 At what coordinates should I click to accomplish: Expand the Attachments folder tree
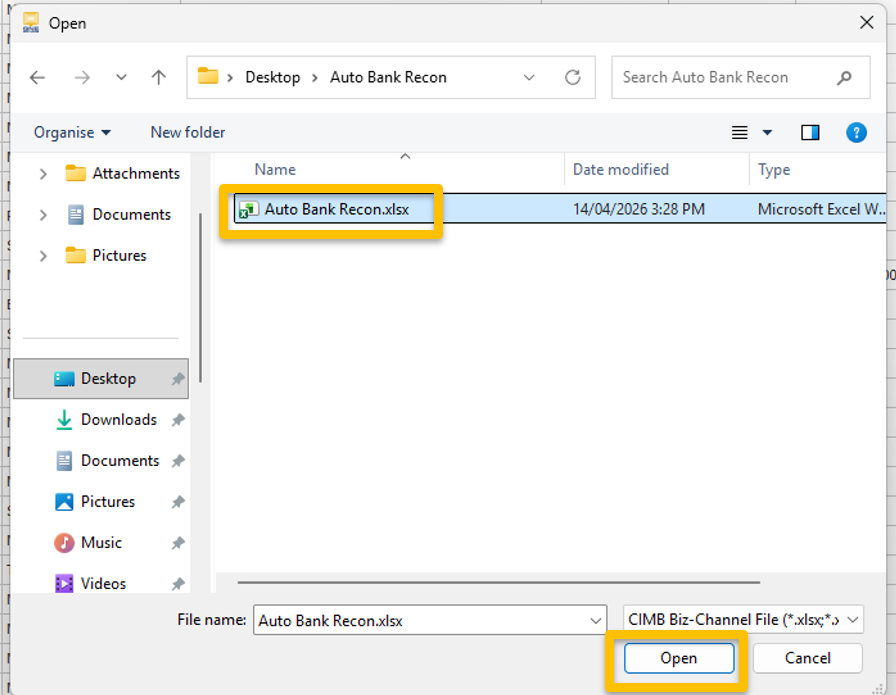coord(43,174)
